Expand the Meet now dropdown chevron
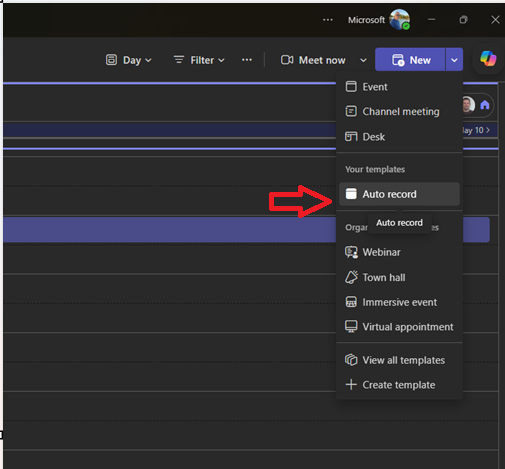Viewport: 505px width, 469px height. tap(363, 60)
